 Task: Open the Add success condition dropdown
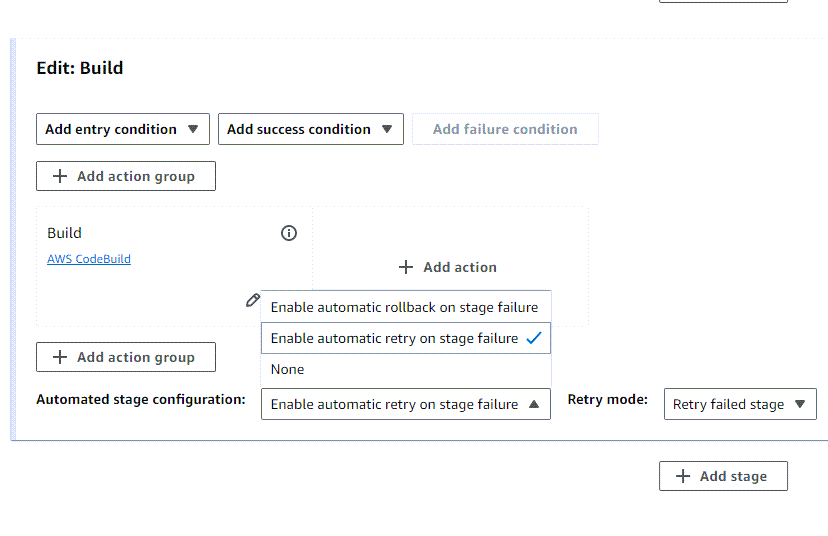310,129
